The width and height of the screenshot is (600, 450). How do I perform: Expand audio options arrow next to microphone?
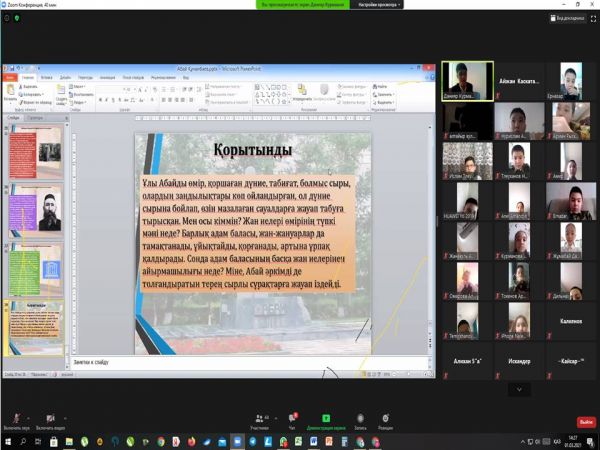29,416
